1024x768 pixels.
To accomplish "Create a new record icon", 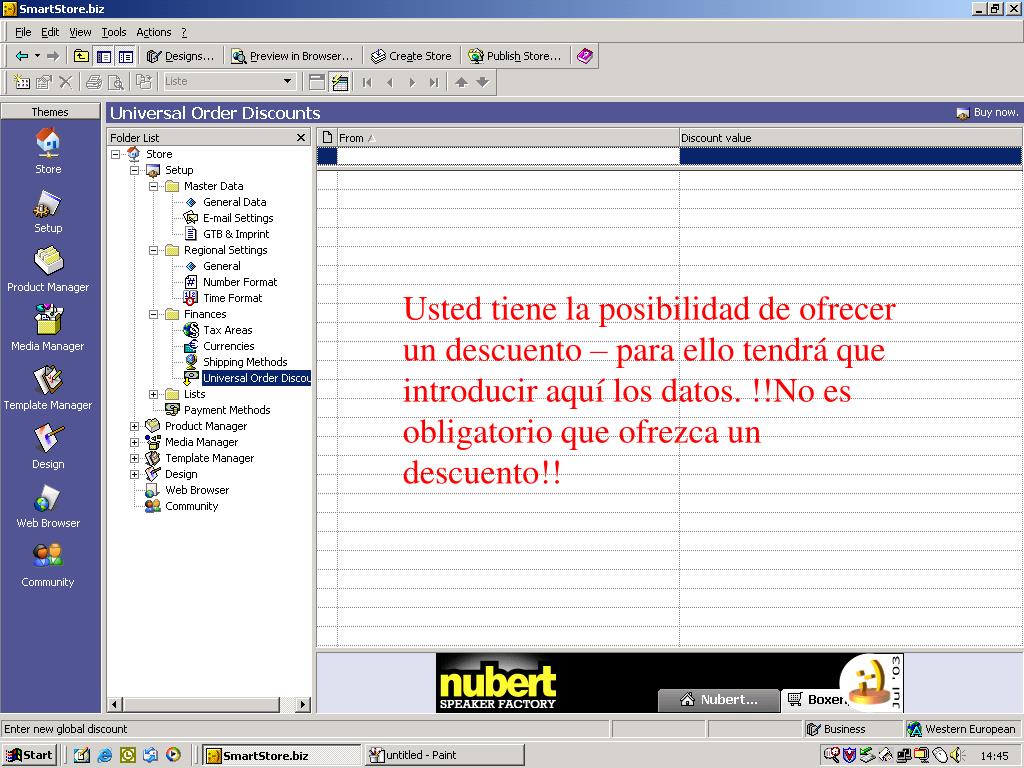I will click(22, 82).
